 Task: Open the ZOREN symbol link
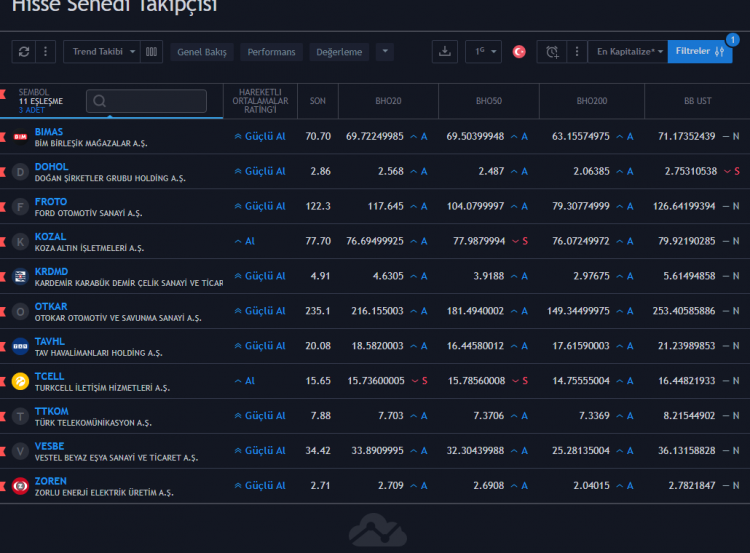click(x=51, y=481)
